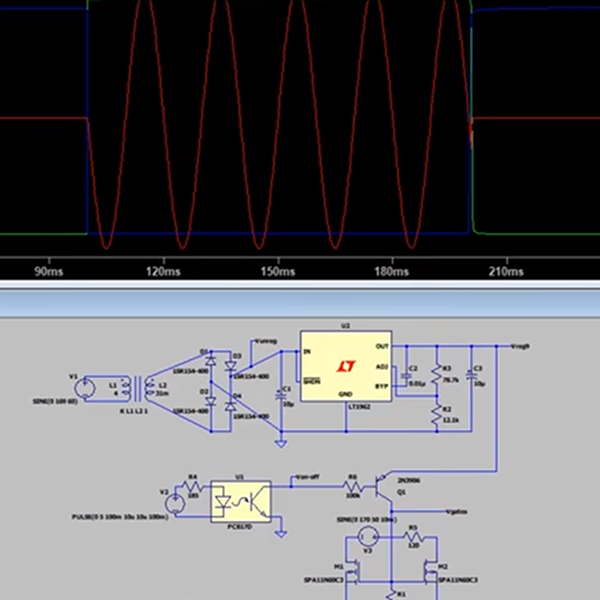The width and height of the screenshot is (600, 600).
Task: Select the V2 pulse voltage source symbol
Action: (175, 504)
